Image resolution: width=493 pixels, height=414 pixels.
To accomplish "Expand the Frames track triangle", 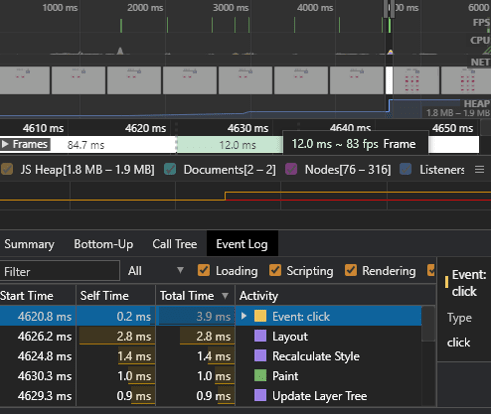I will tap(5, 144).
